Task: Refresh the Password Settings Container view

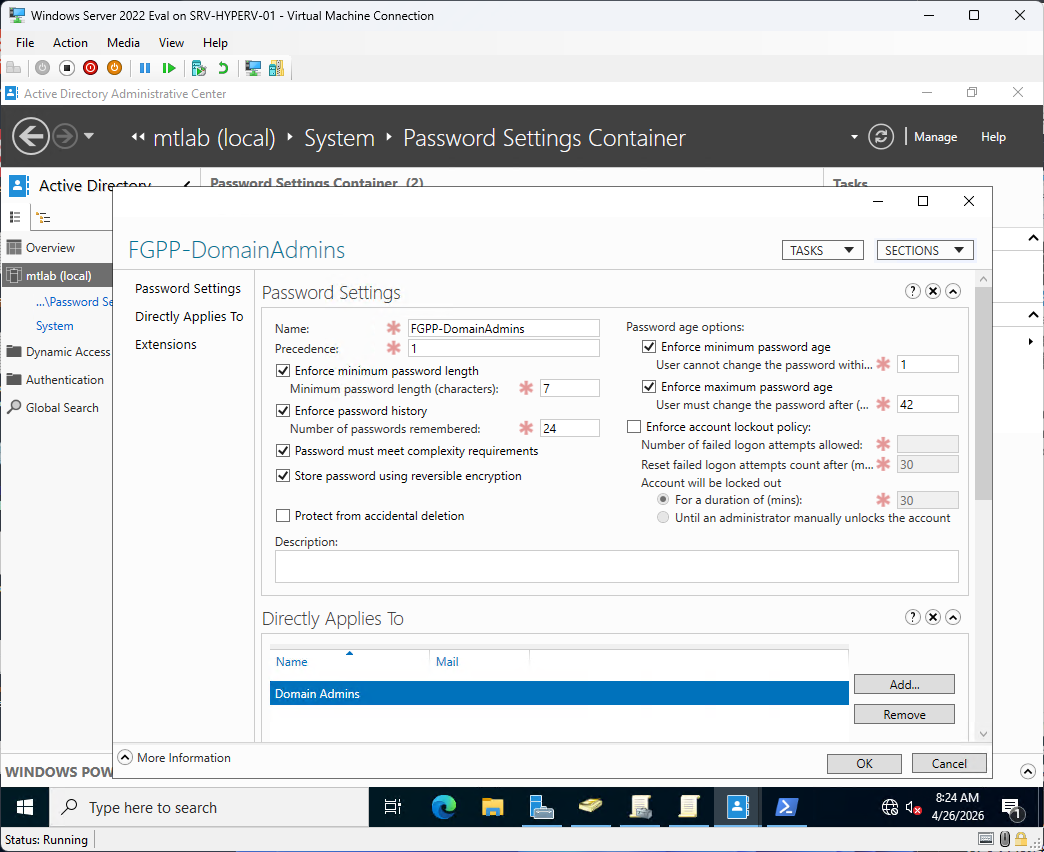Action: (881, 137)
